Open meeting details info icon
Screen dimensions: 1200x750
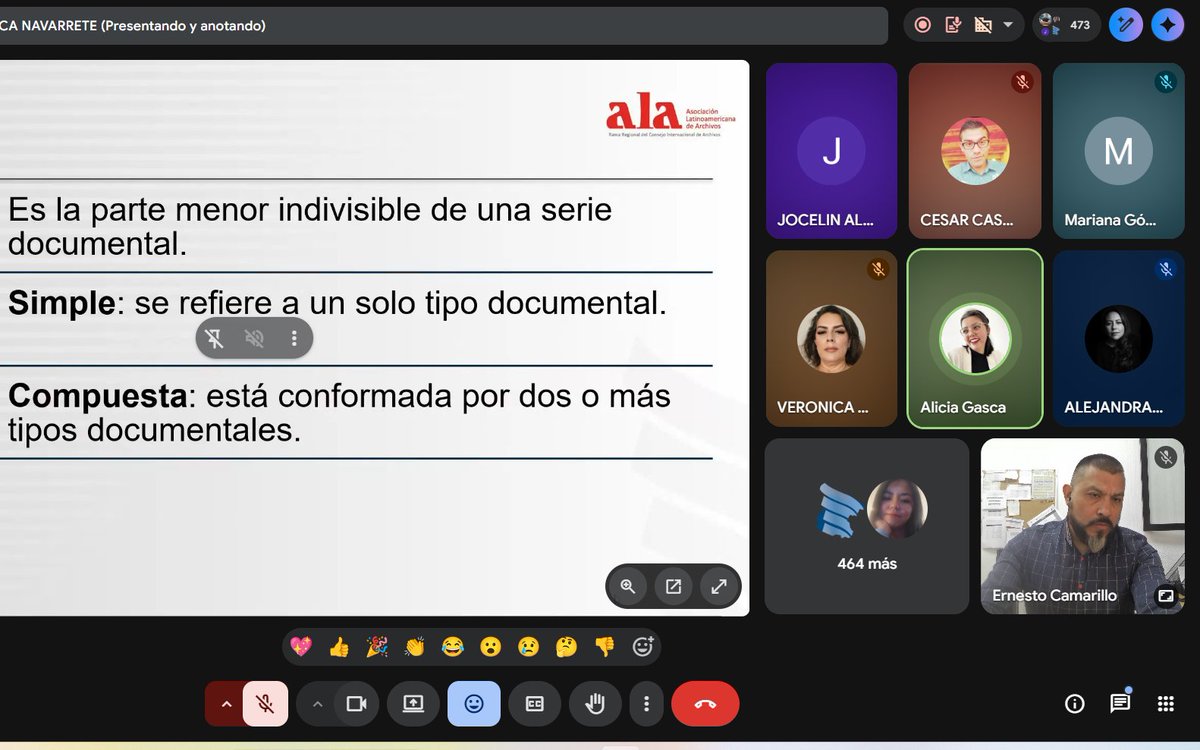[1075, 704]
